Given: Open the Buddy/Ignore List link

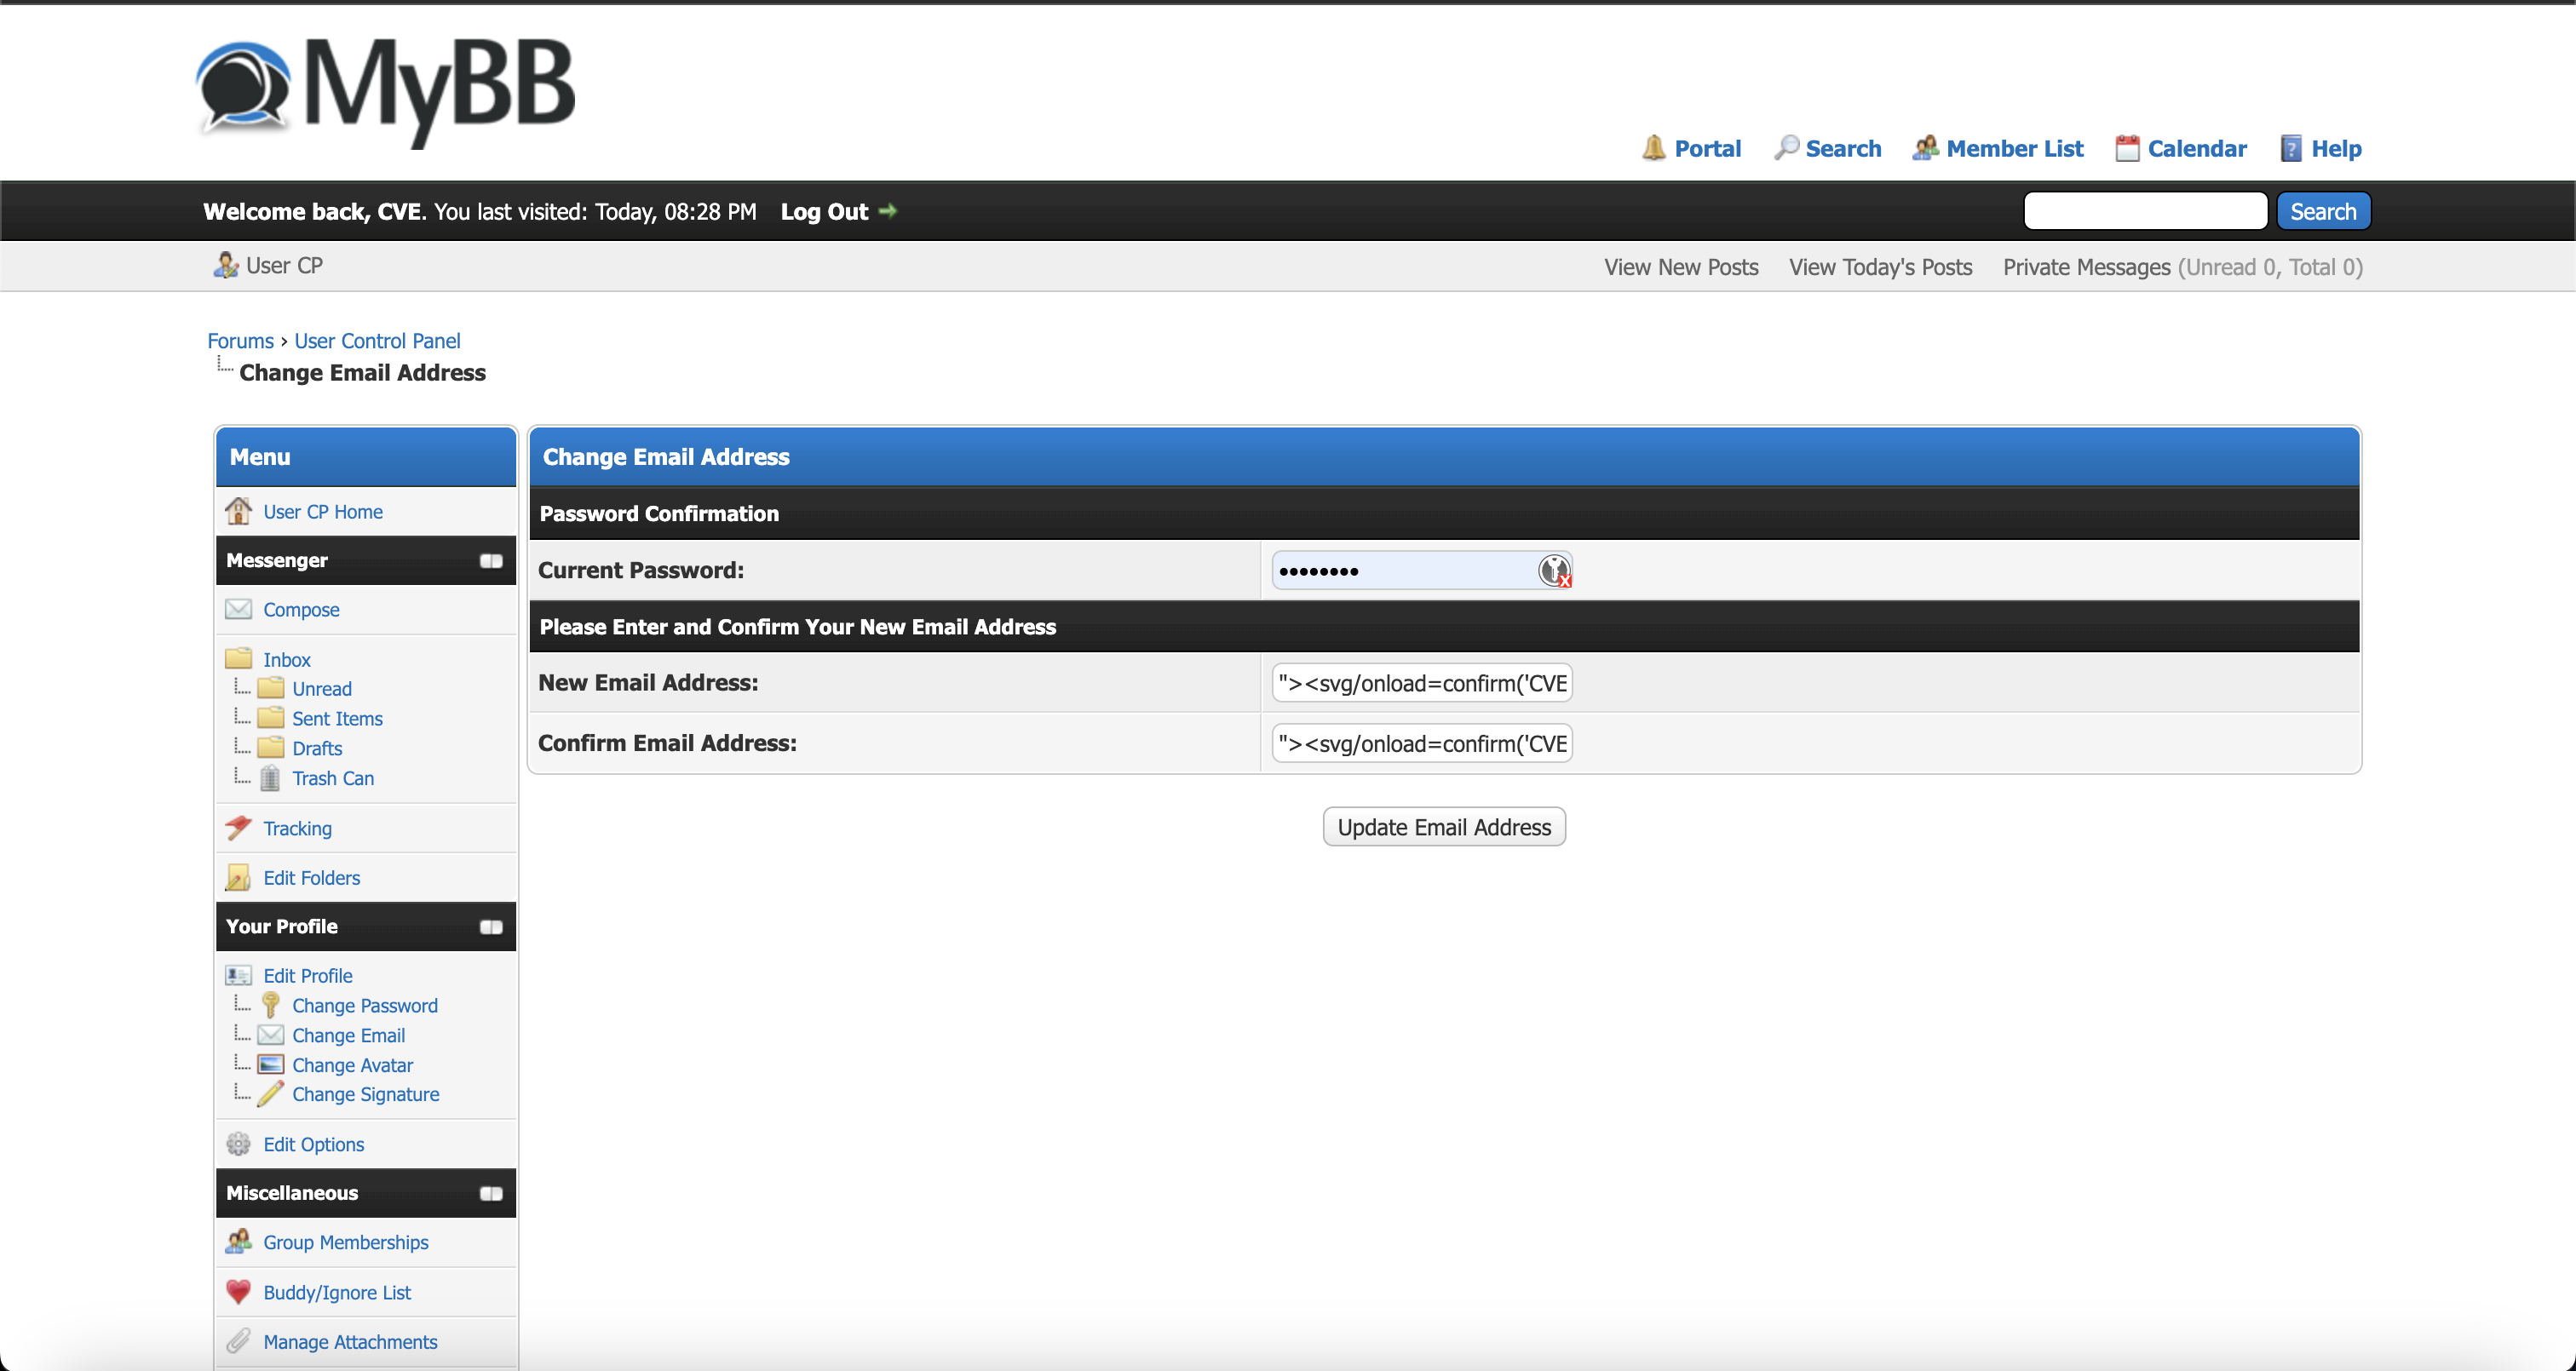Looking at the screenshot, I should [x=337, y=1292].
